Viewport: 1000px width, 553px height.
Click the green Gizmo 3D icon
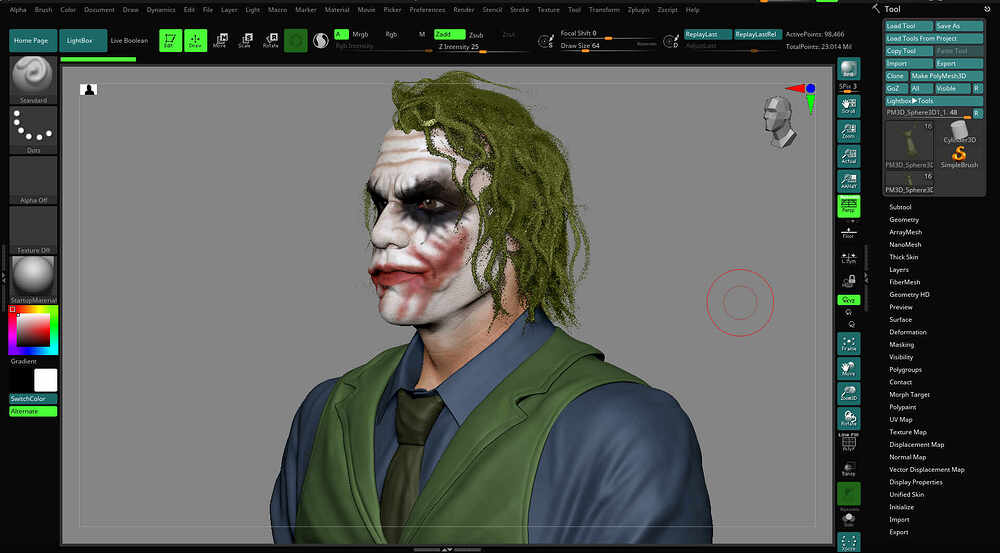pos(295,41)
